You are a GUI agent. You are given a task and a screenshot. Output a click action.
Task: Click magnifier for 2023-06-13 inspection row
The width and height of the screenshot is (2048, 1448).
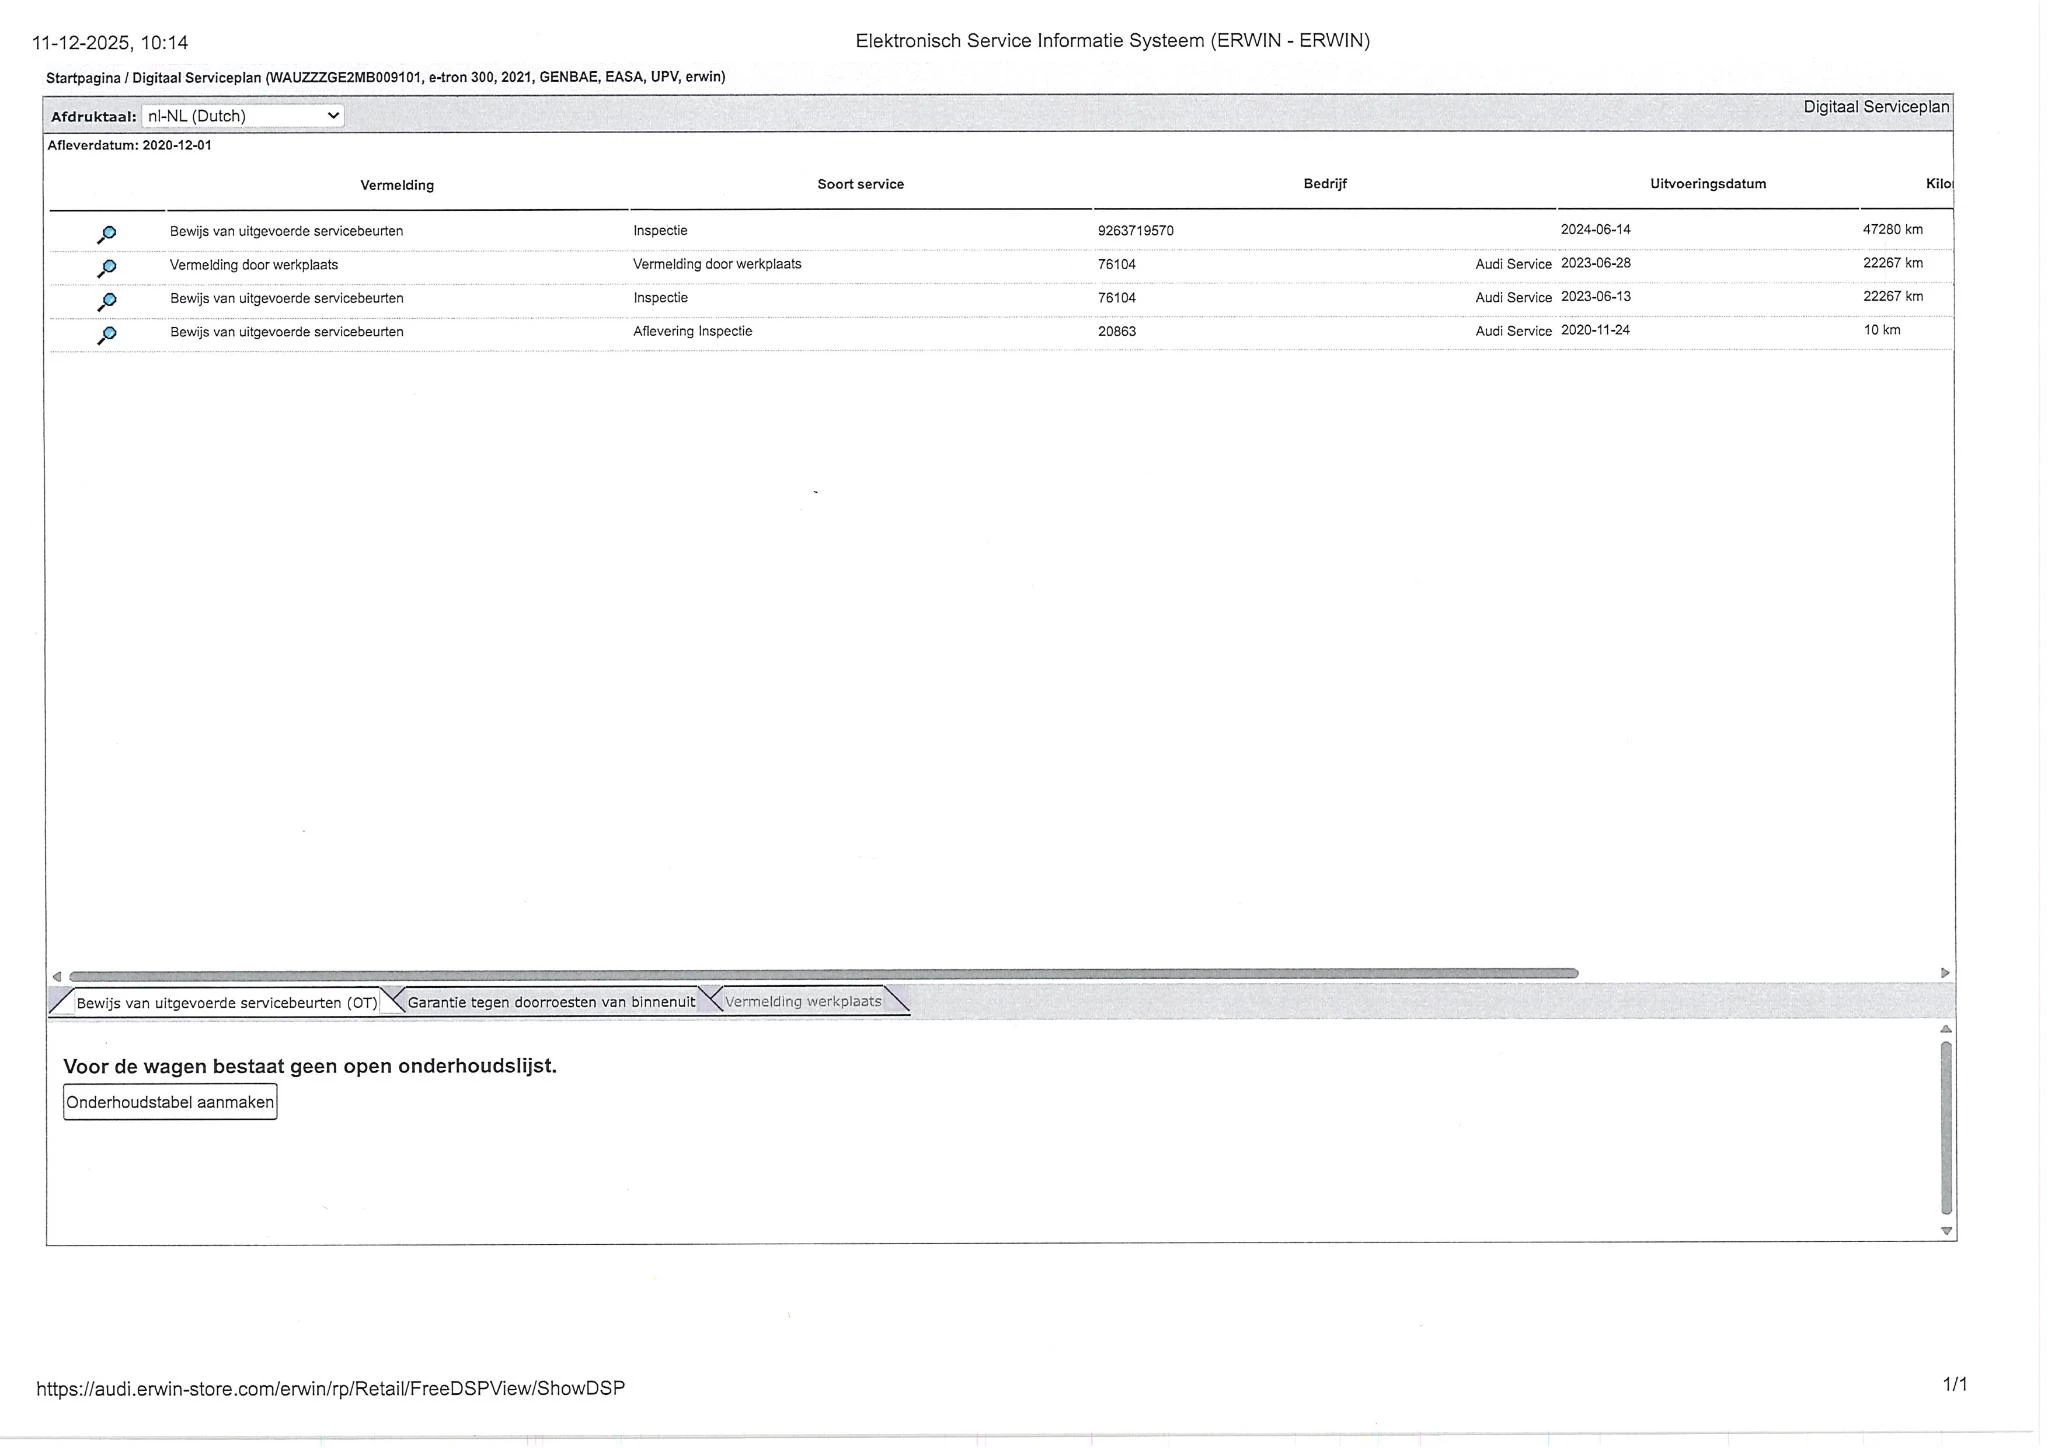click(x=106, y=302)
